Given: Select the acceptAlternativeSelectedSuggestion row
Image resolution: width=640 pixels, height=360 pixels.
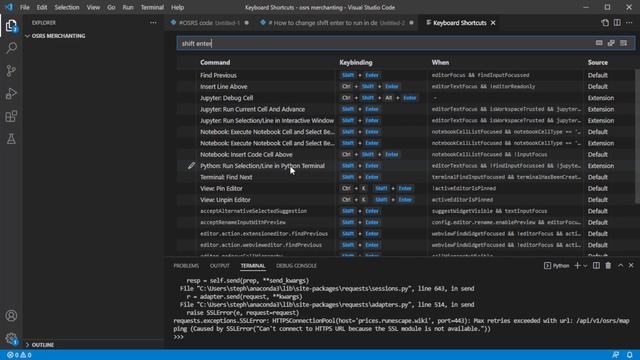Looking at the screenshot, I should pyautogui.click(x=405, y=211).
